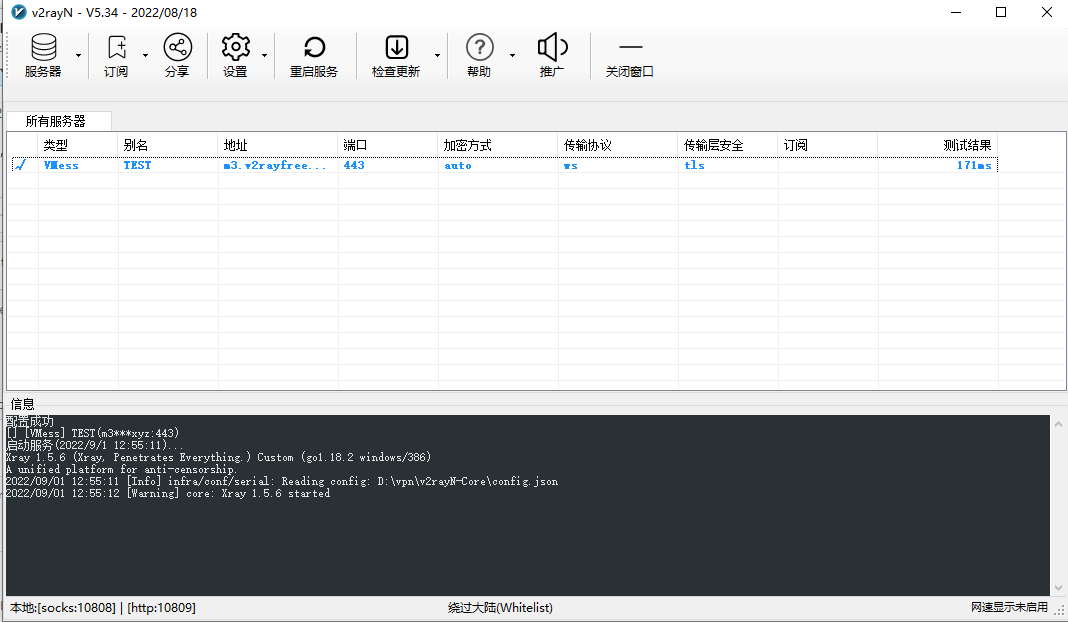Viewport: 1068px width, 622px height.
Task: Open the 设置 (Settings) gear icon
Action: [235, 47]
